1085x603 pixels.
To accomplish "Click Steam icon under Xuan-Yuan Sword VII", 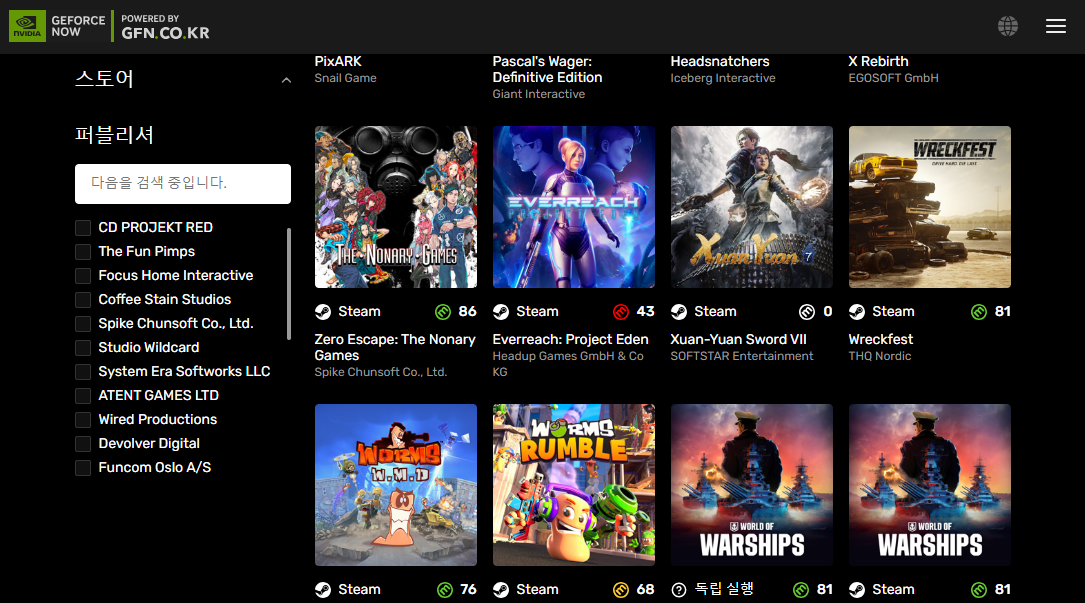I will click(679, 312).
